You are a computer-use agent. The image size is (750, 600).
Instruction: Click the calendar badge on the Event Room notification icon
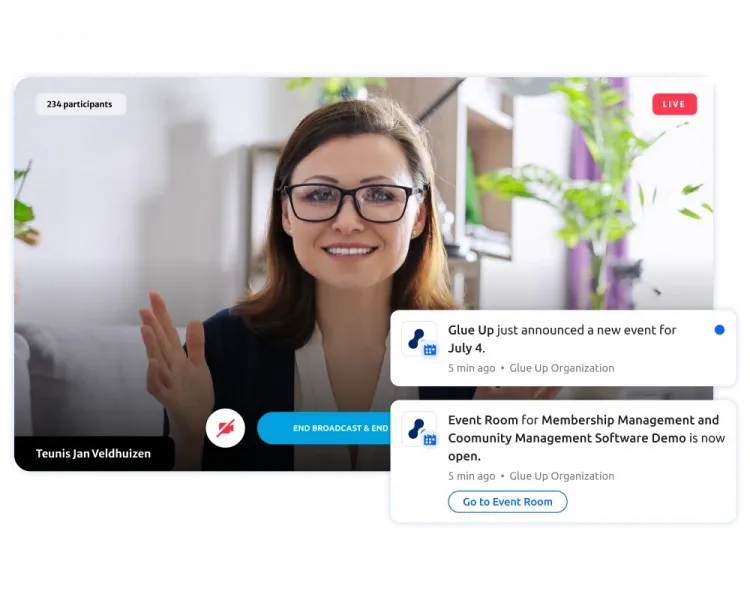pos(430,440)
